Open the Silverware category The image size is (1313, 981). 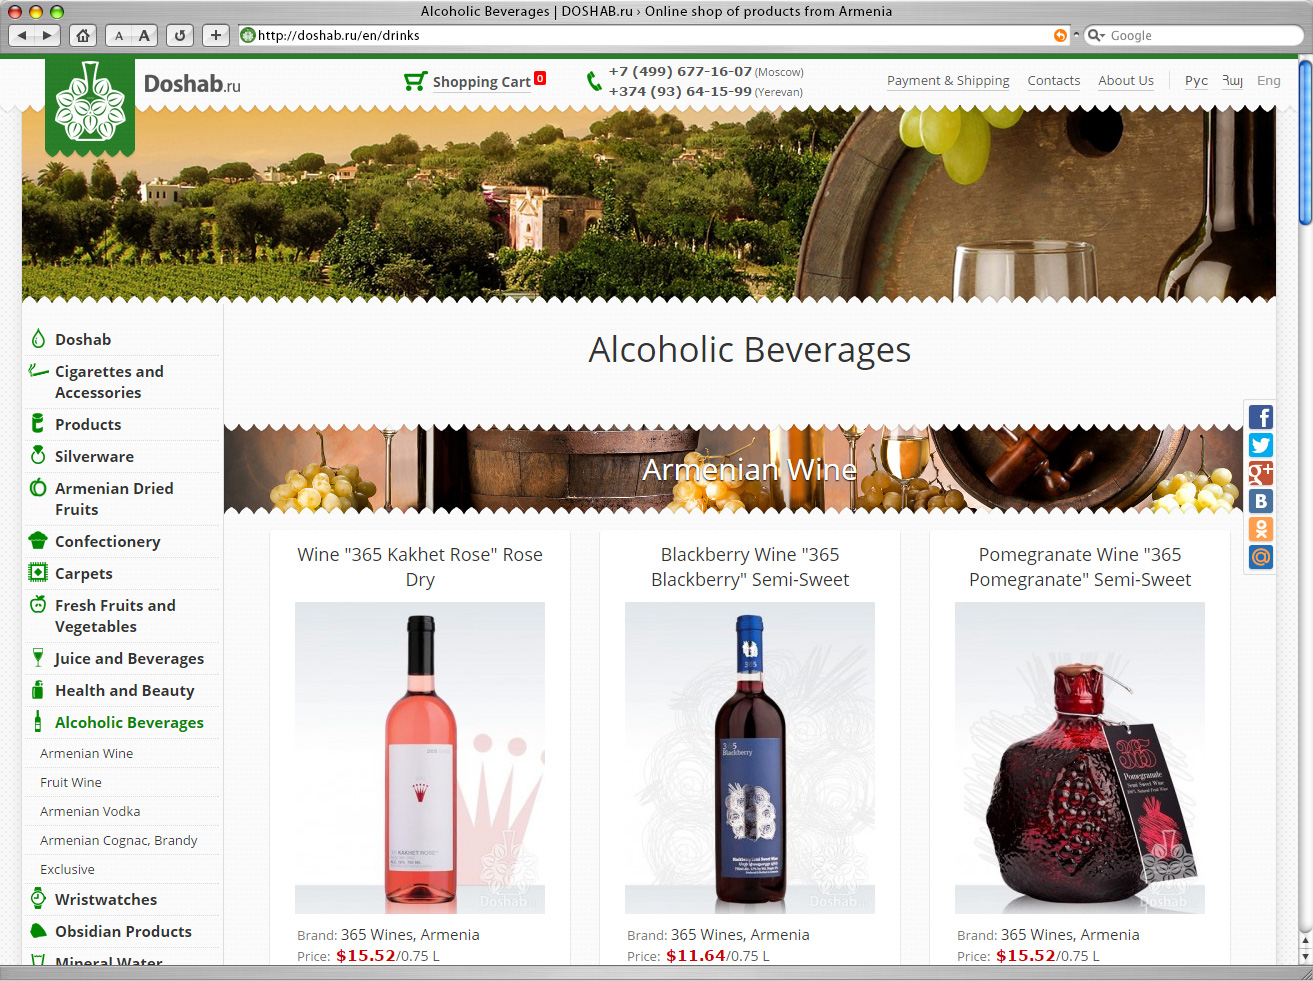[94, 457]
